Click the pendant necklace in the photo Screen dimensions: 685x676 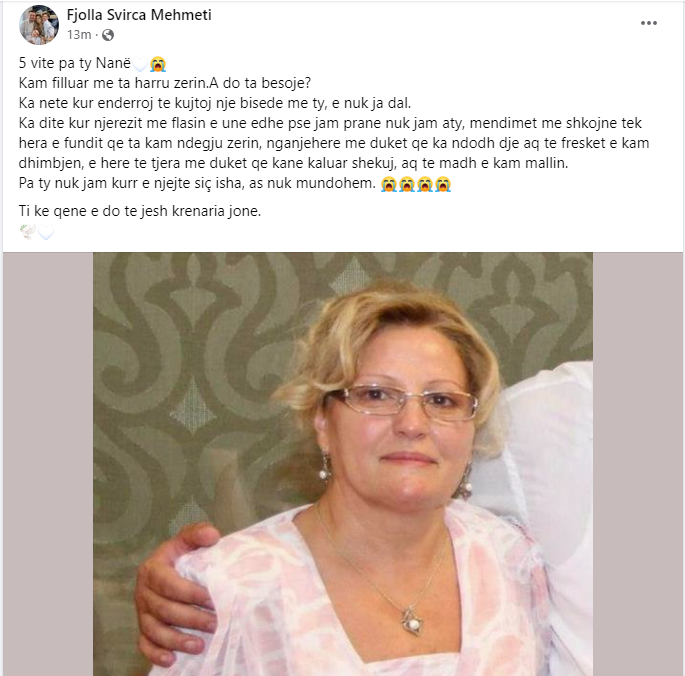pyautogui.click(x=411, y=619)
